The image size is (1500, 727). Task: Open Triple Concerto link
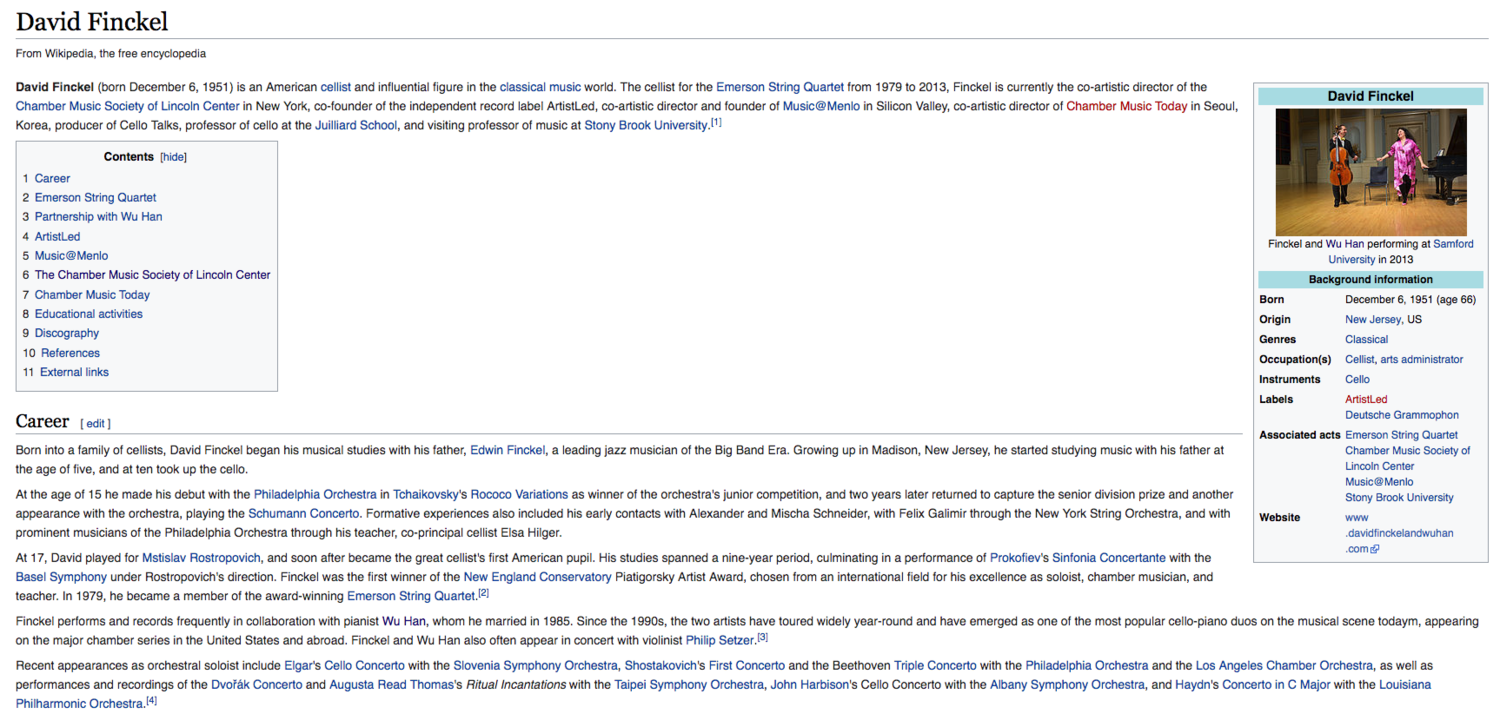point(936,665)
